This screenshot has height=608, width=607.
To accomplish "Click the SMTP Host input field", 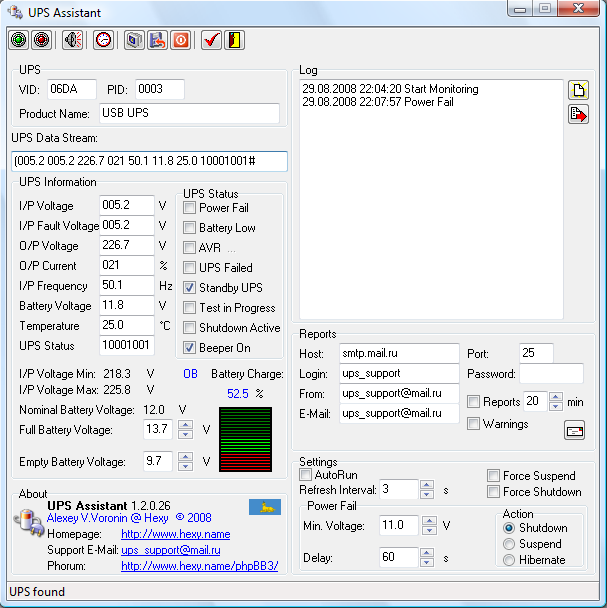I will coord(399,353).
